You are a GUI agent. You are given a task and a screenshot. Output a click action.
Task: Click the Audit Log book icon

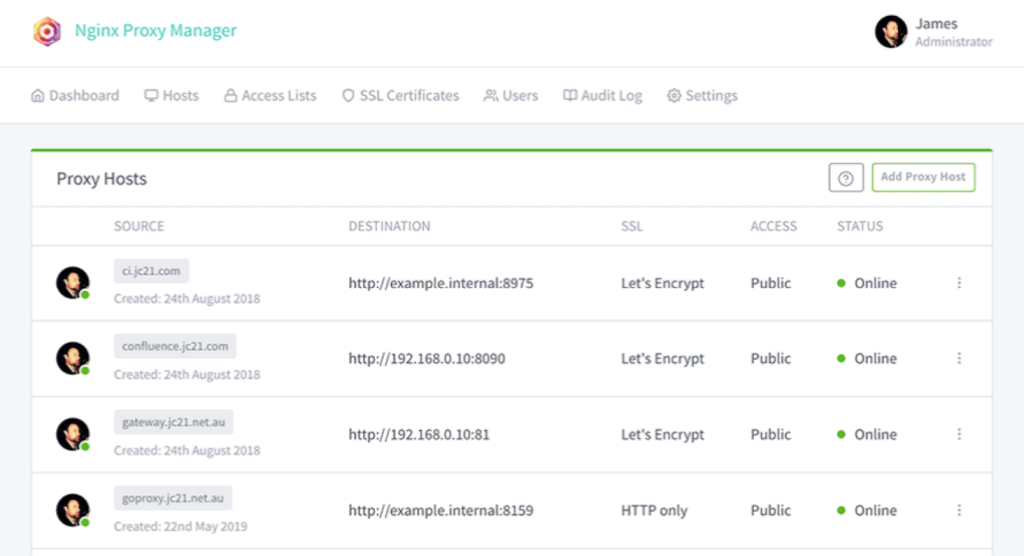point(570,95)
